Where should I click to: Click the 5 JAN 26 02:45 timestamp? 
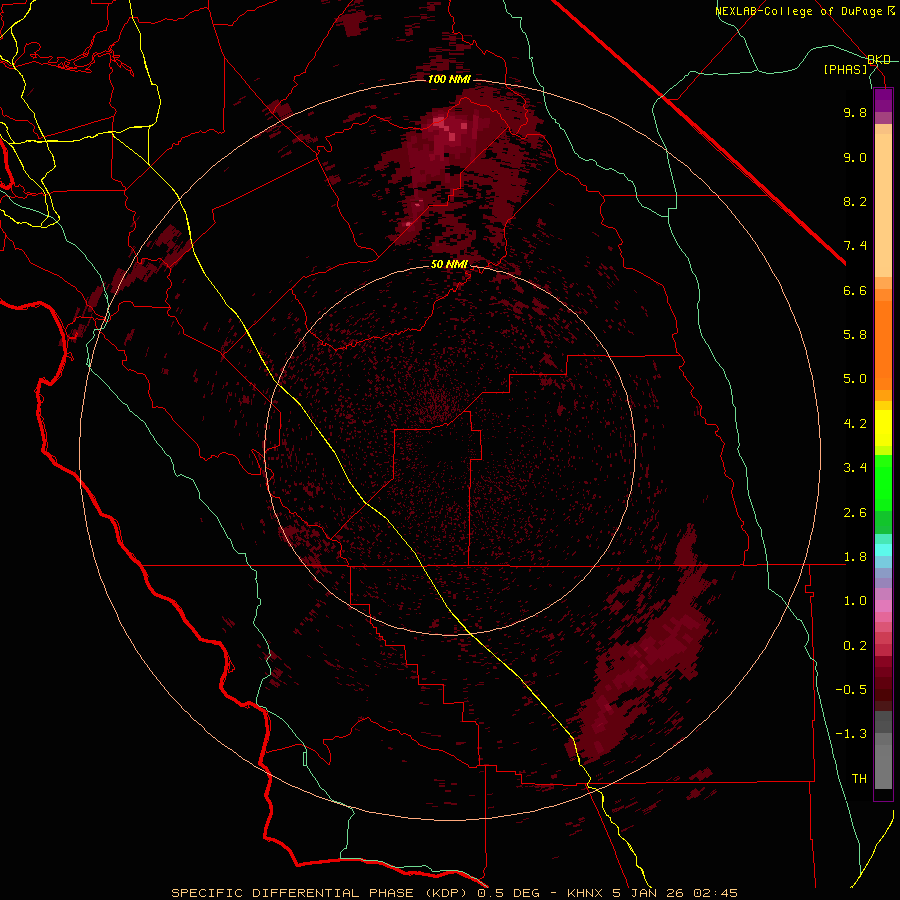coord(674,893)
